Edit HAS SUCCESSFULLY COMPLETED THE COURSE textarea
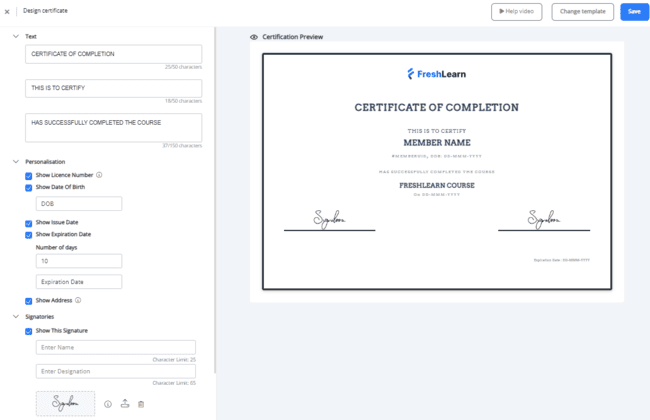The image size is (650, 420). pyautogui.click(x=114, y=128)
